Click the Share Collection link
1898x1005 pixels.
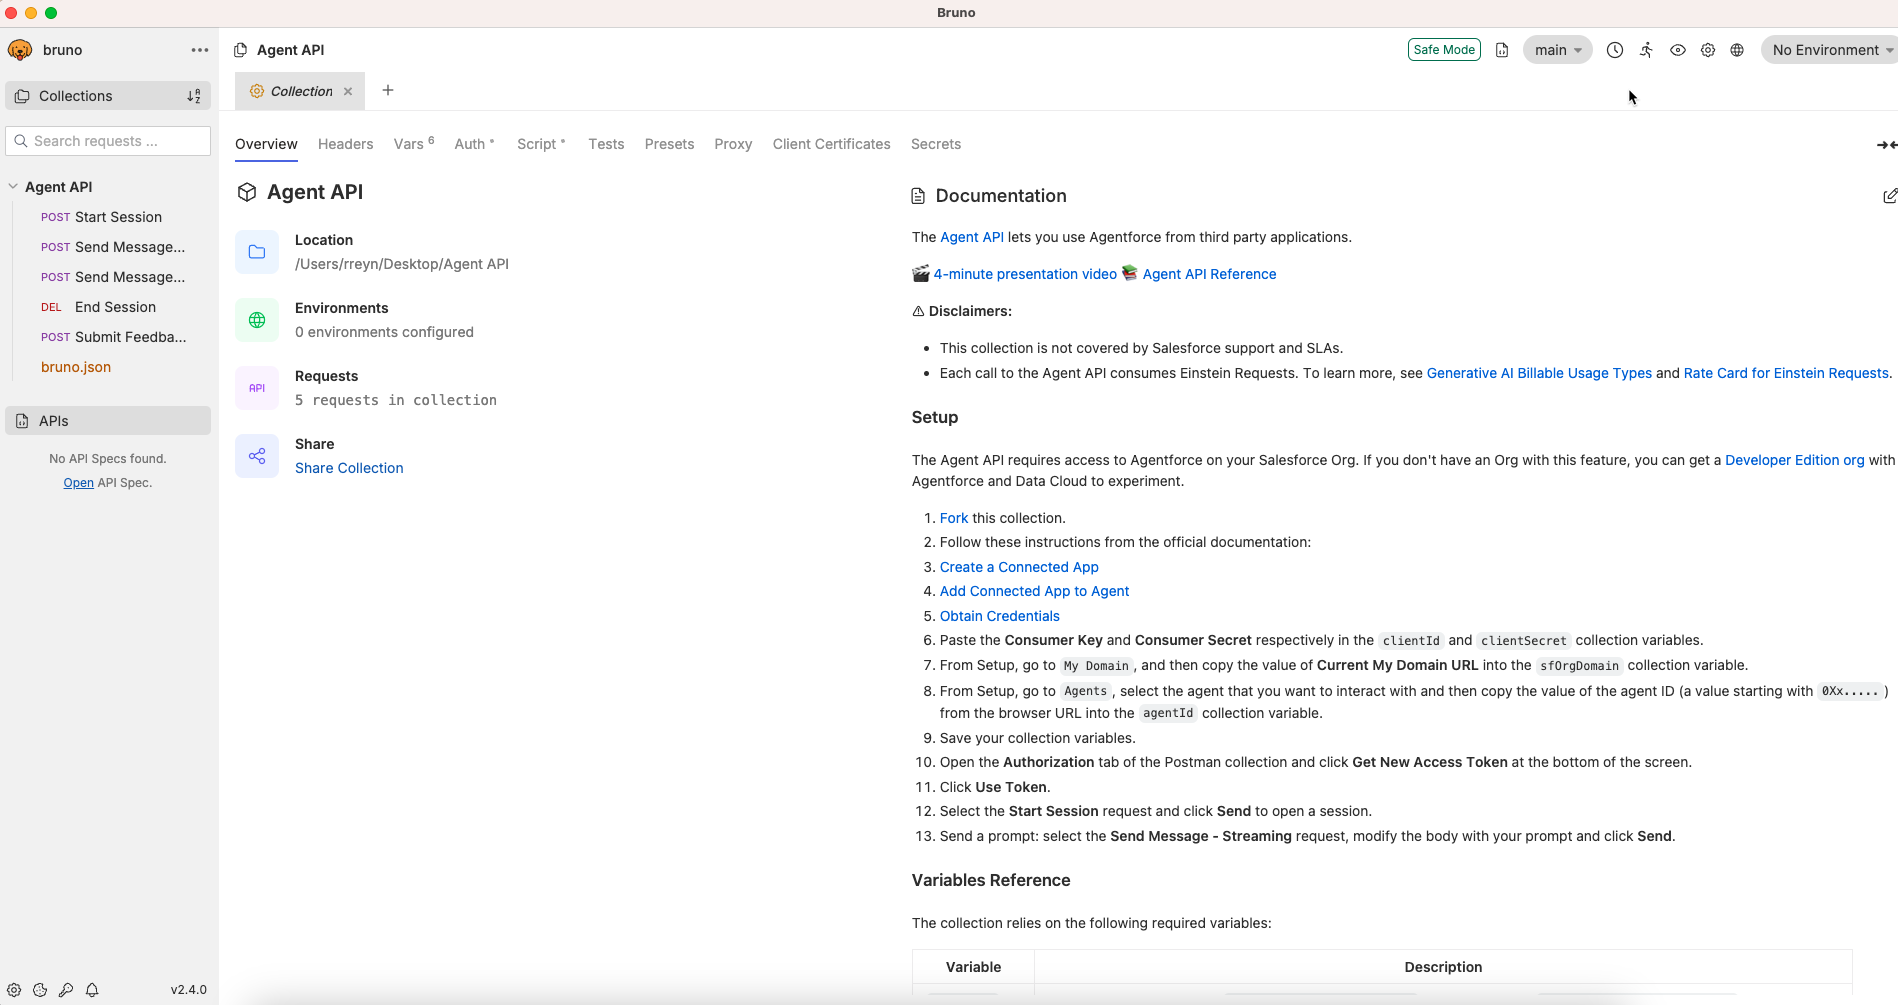point(349,468)
